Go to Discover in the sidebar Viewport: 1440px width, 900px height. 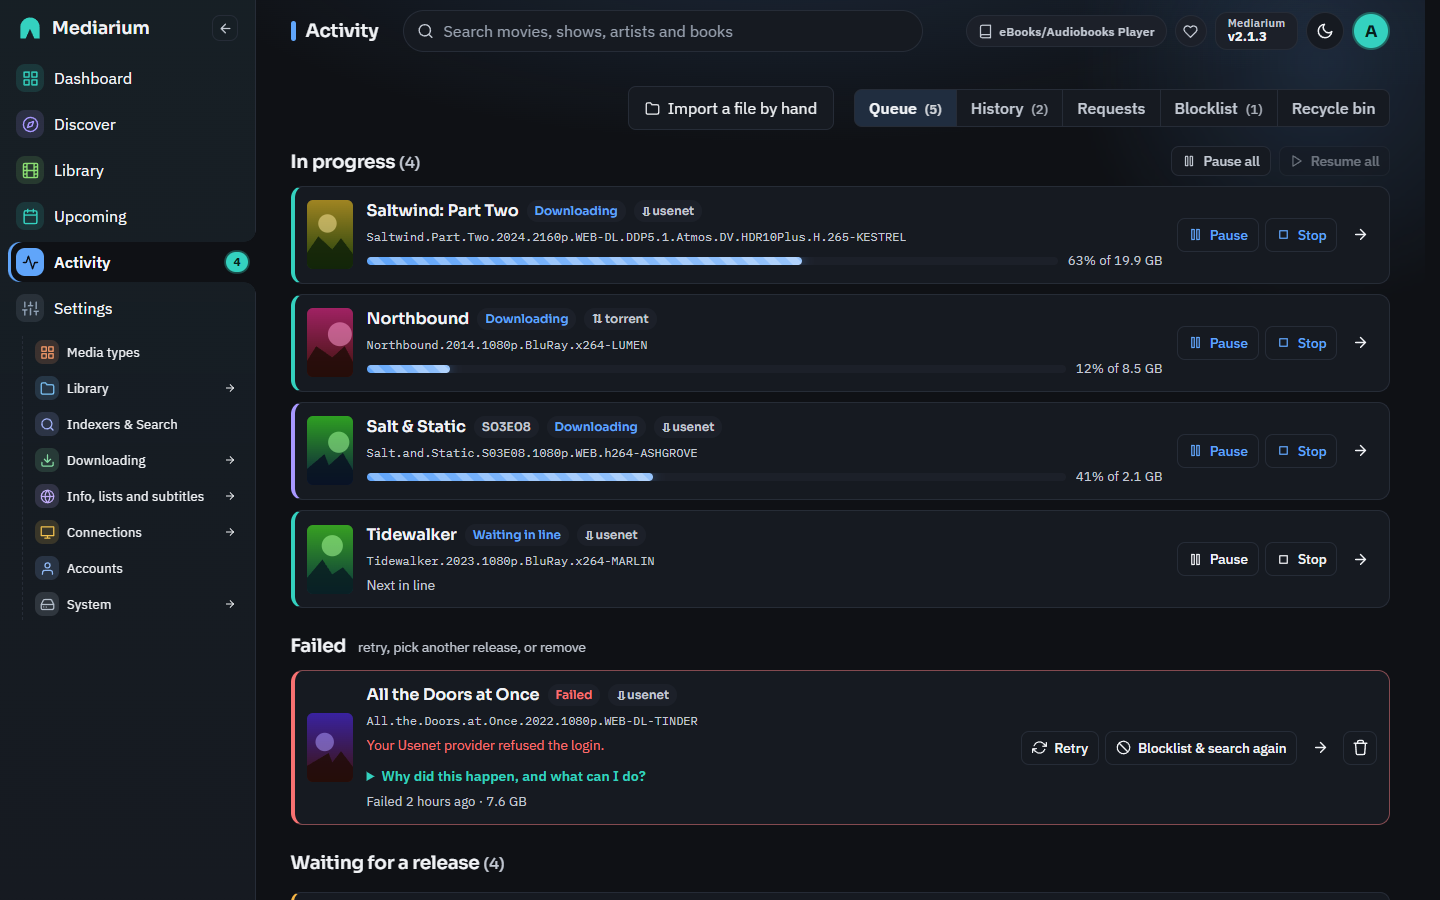[128, 124]
